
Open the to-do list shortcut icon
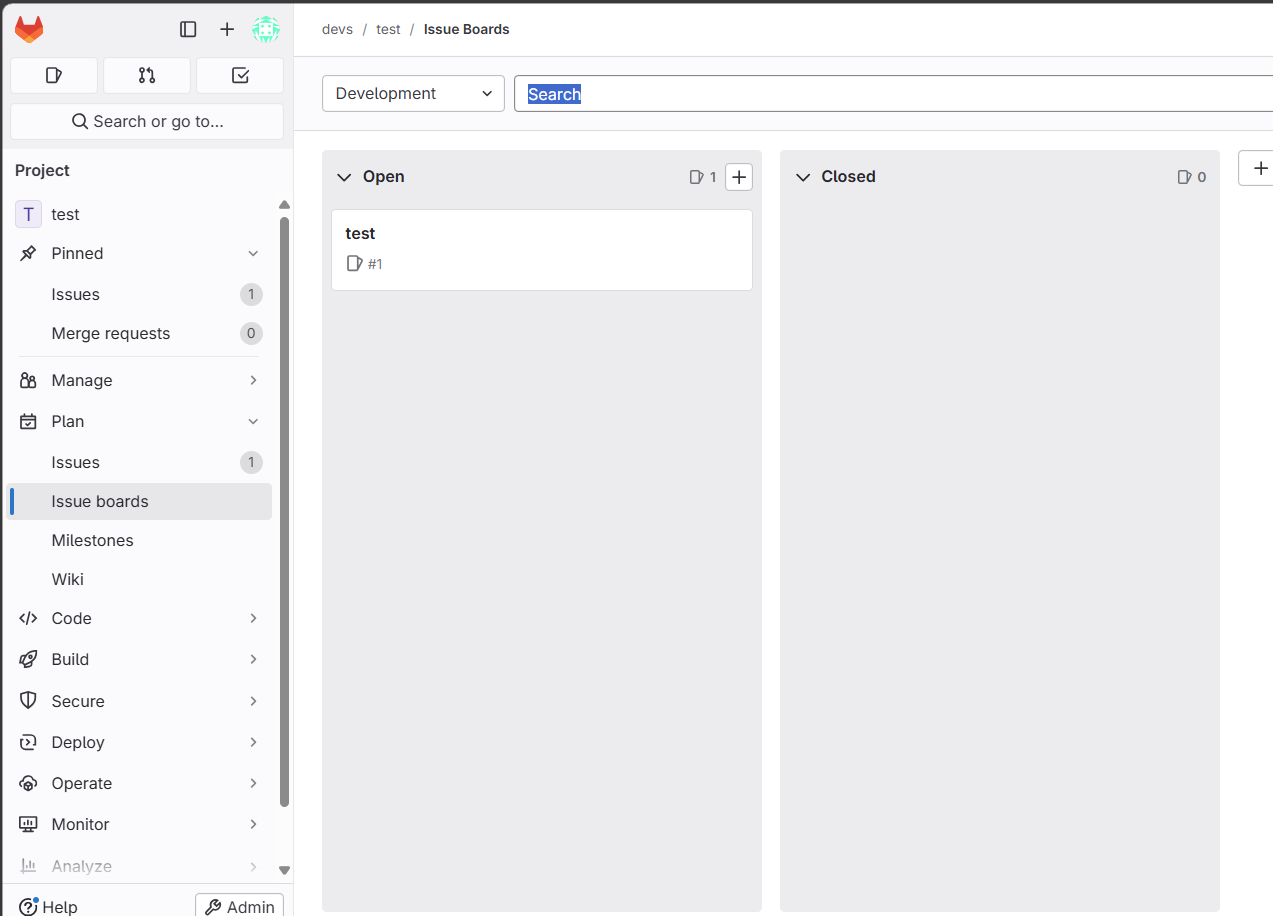pyautogui.click(x=240, y=75)
